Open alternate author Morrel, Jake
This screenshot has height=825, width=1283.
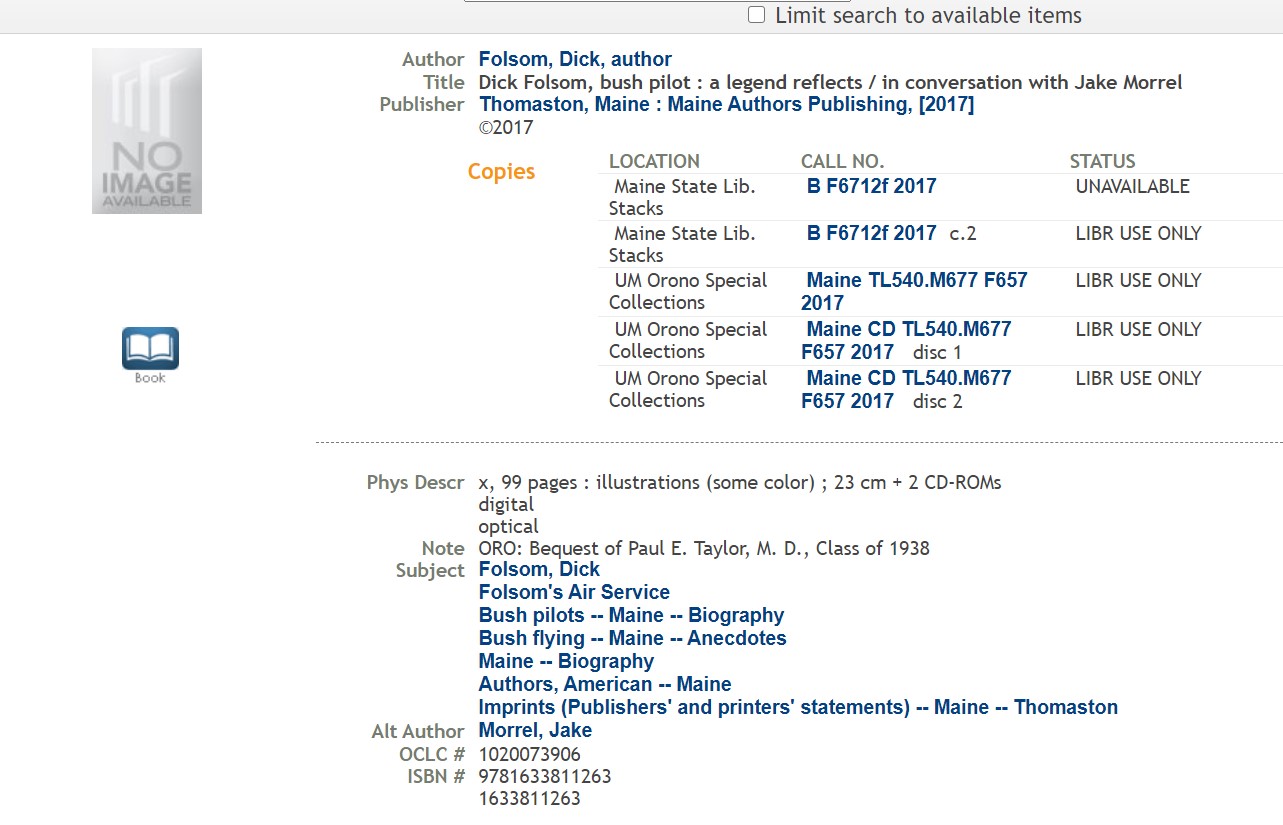(535, 730)
